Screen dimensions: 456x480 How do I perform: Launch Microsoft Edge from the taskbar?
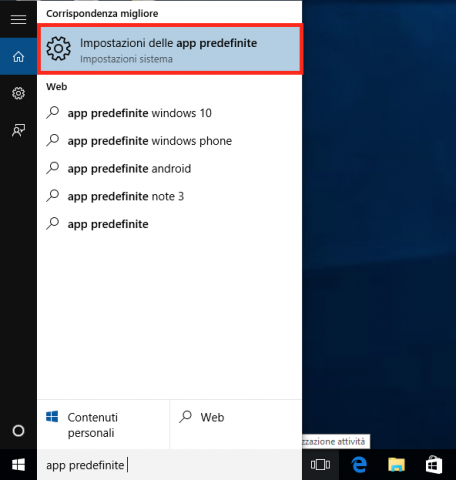tap(359, 465)
